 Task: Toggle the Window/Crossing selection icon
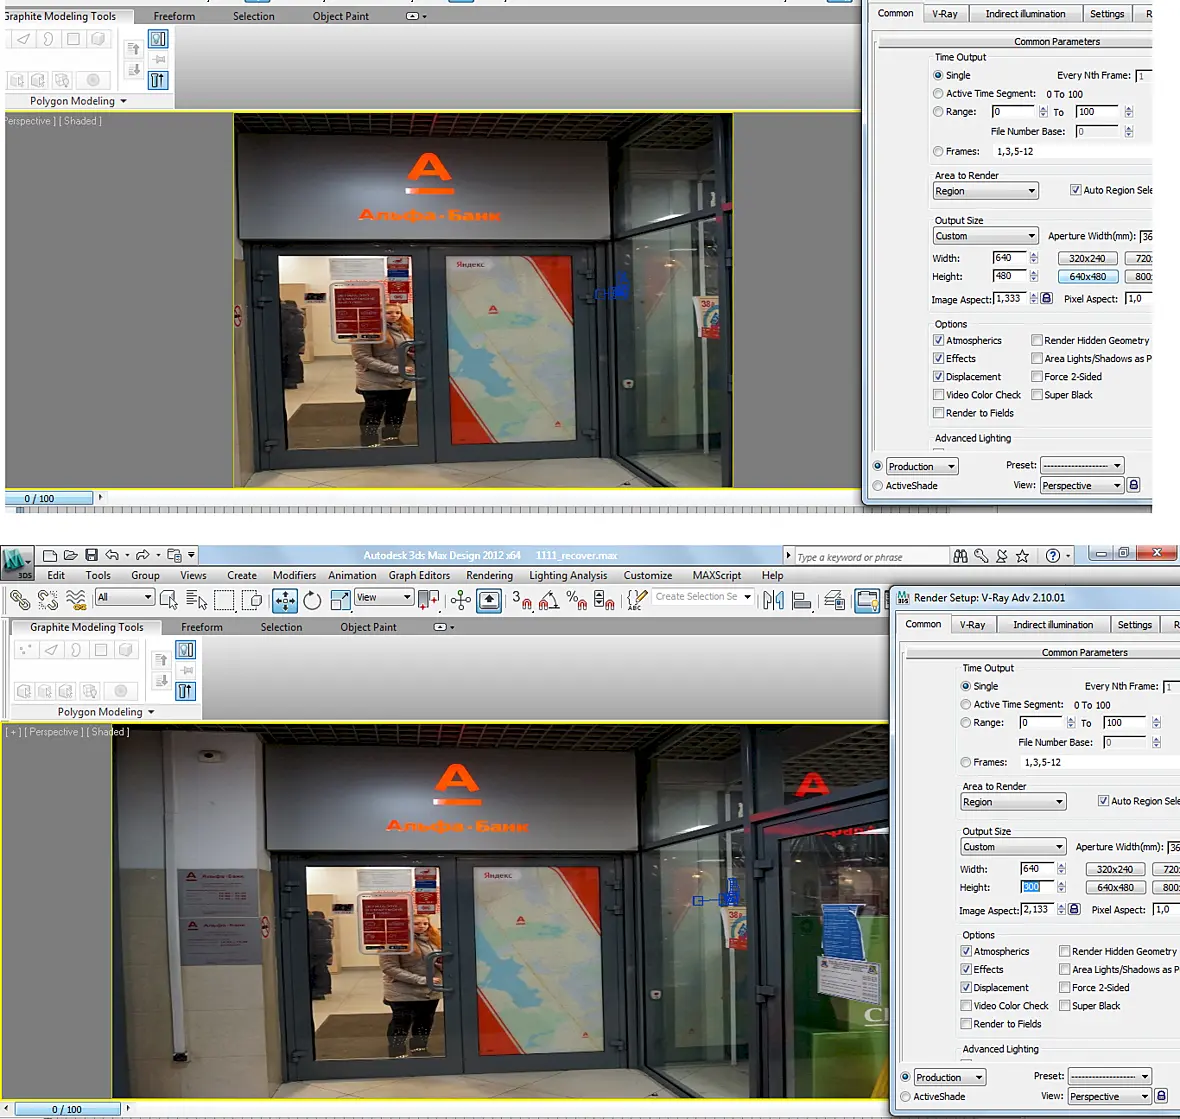click(253, 600)
